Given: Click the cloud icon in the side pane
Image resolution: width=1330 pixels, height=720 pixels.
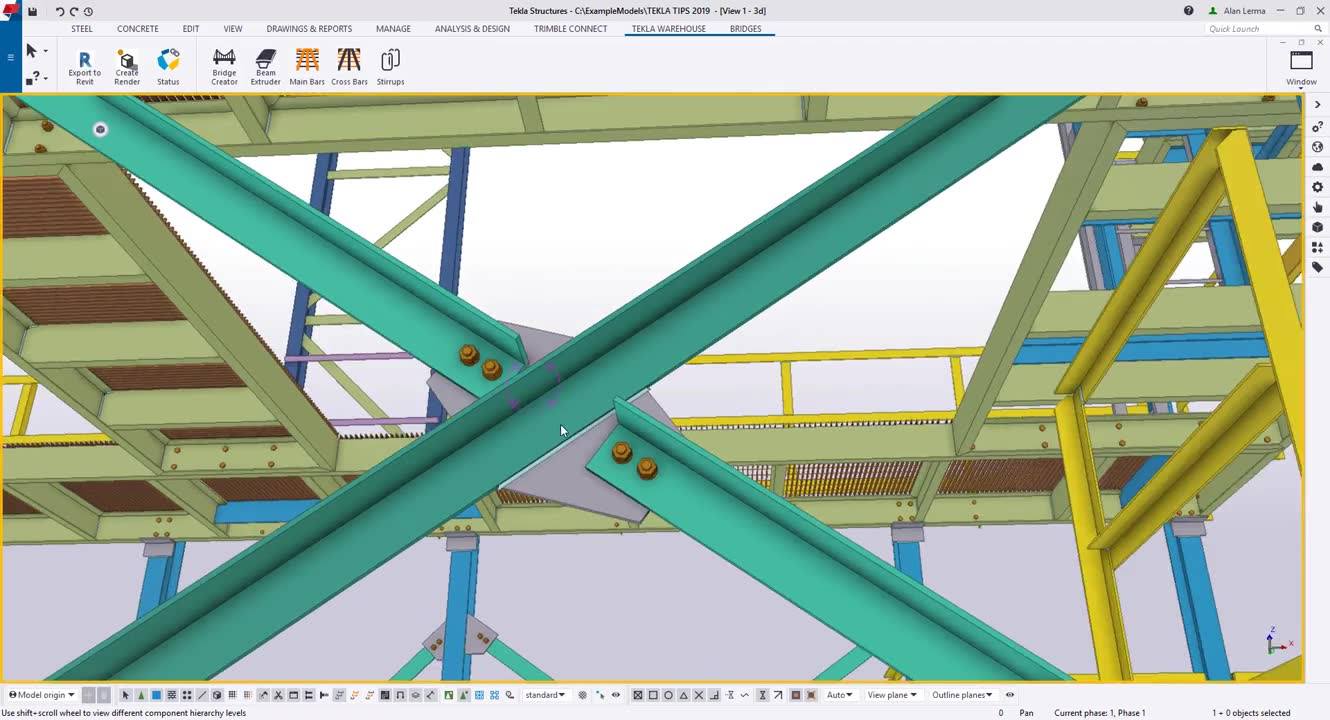Looking at the screenshot, I should 1317,167.
